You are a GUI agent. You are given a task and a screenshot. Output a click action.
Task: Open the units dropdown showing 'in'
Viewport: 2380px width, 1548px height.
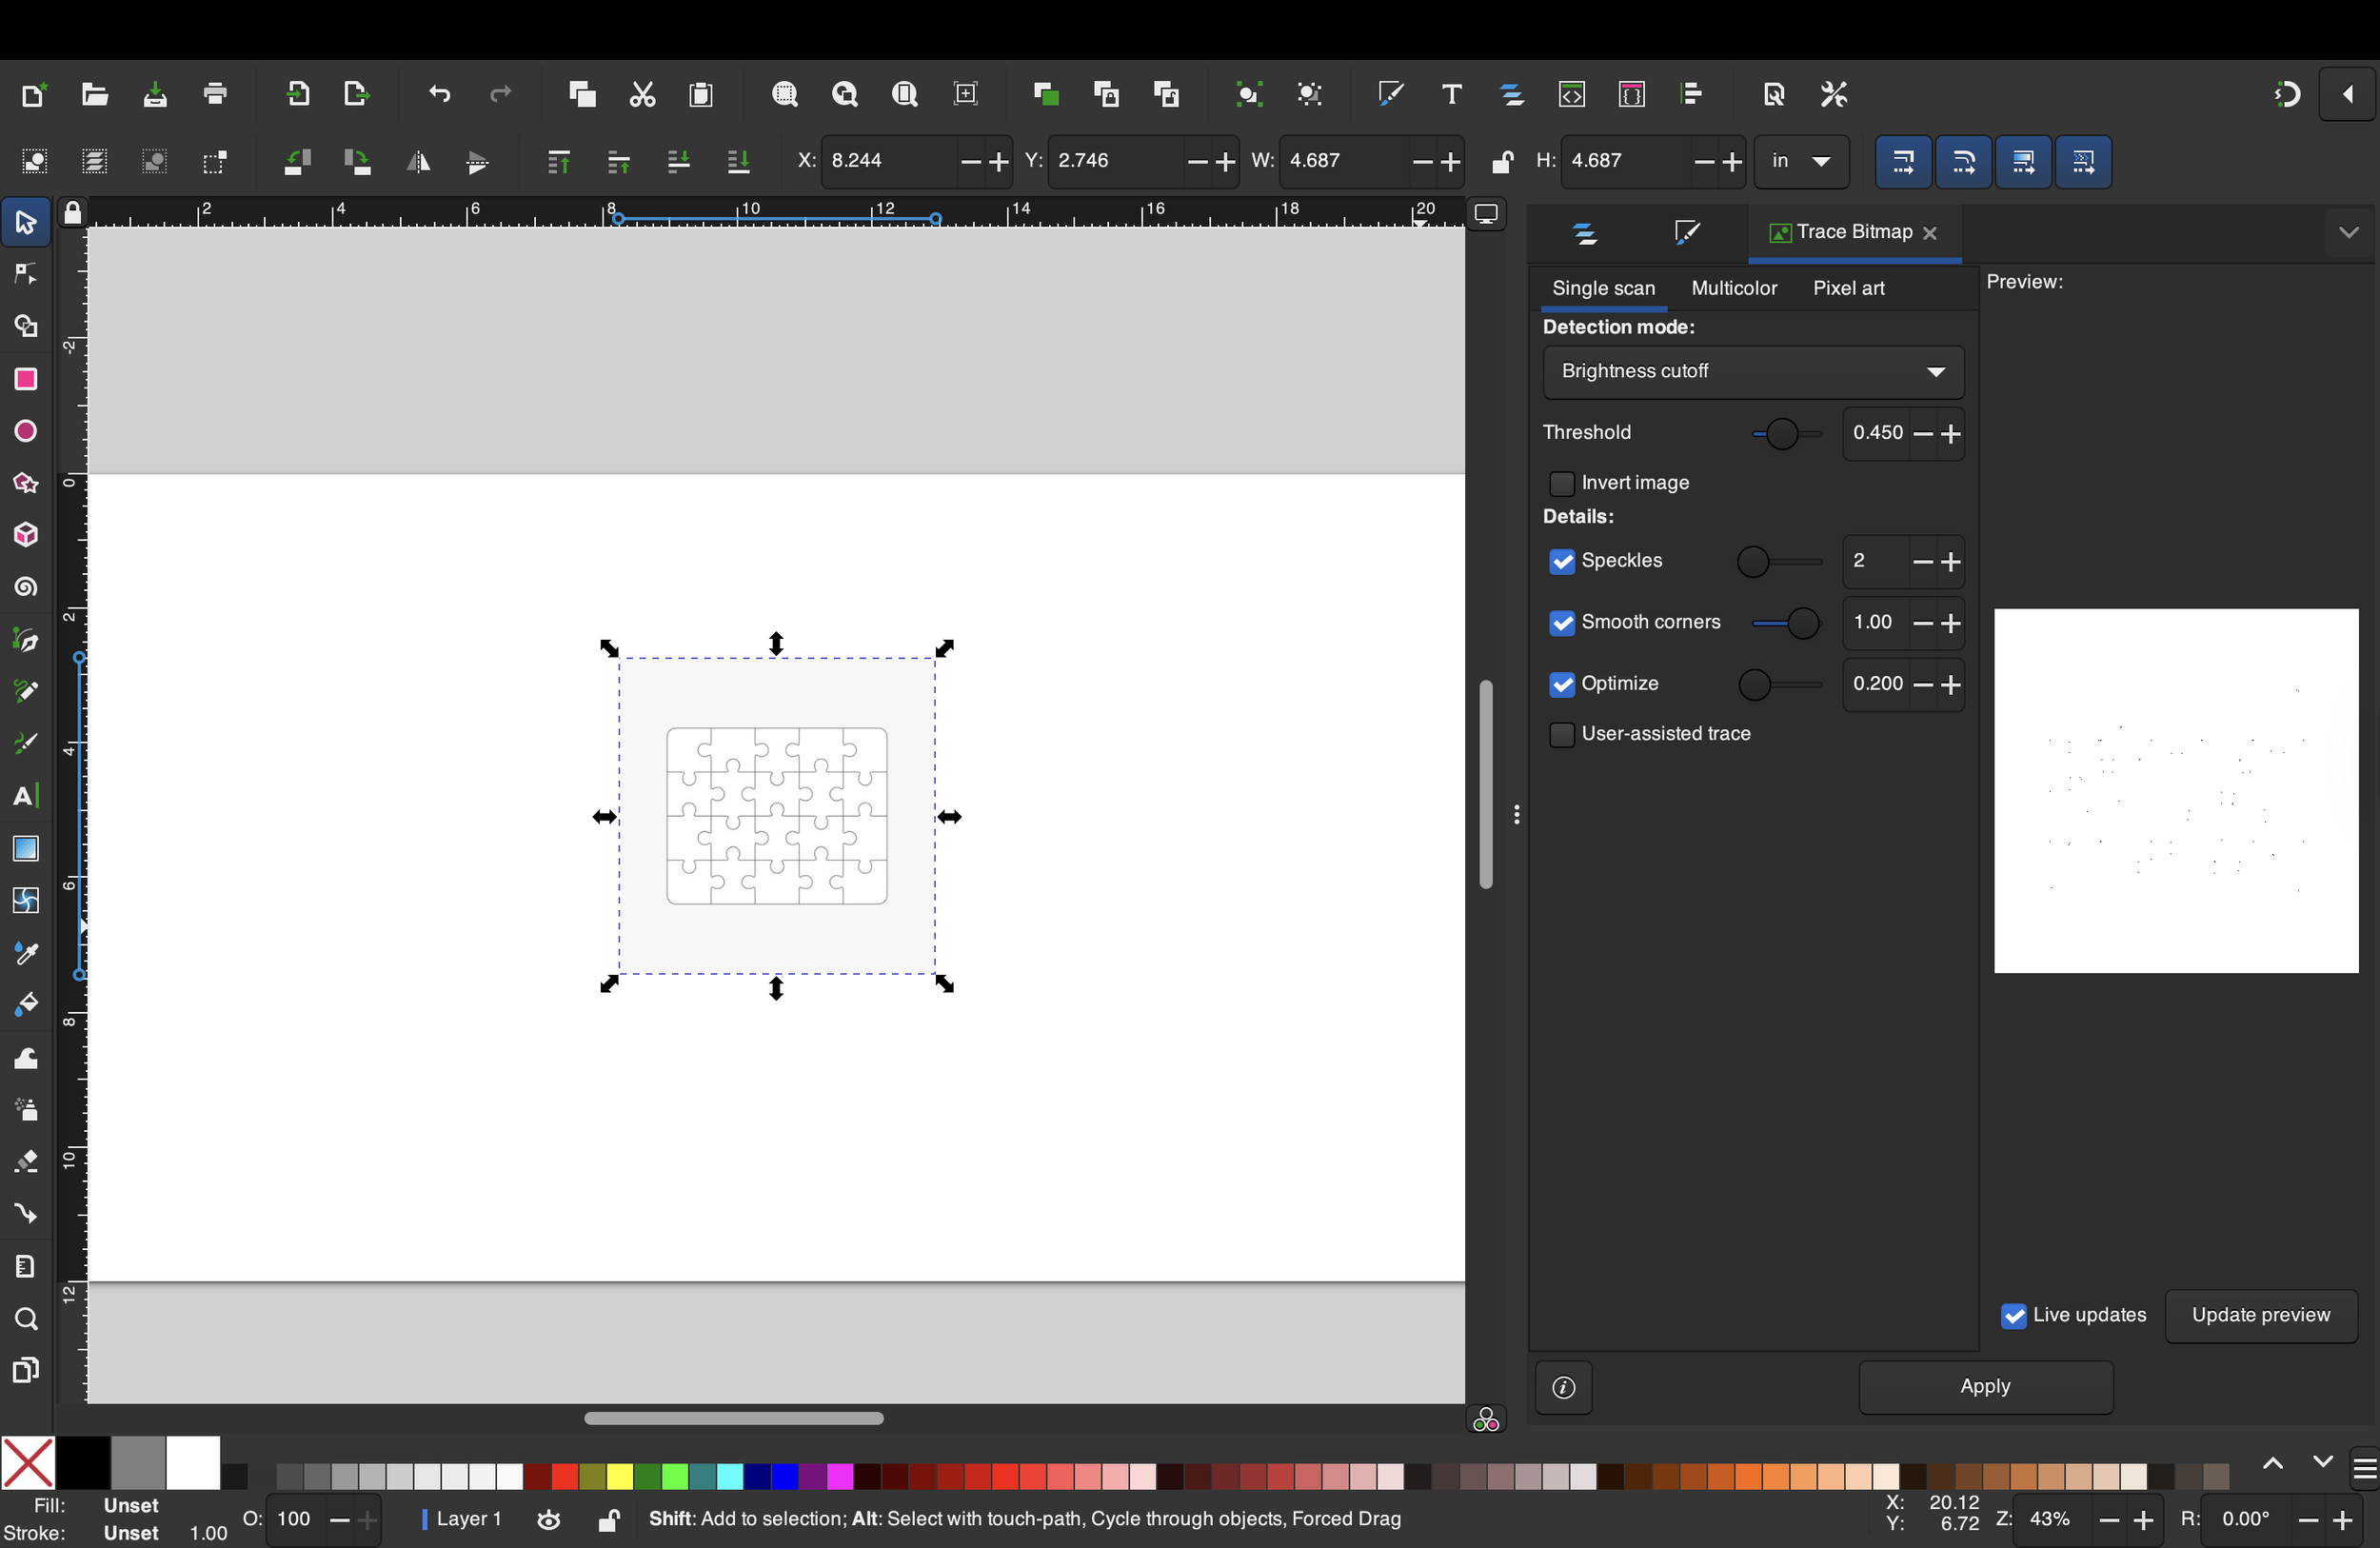click(x=1800, y=161)
